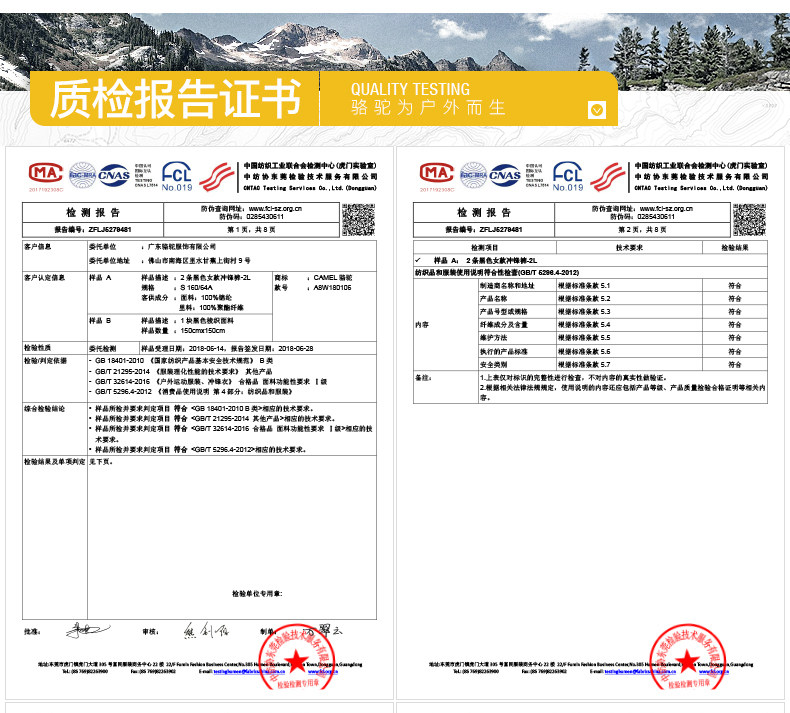The height and width of the screenshot is (713, 790).
Task: Click the QR code on the page 1 report
Action: coord(358,220)
